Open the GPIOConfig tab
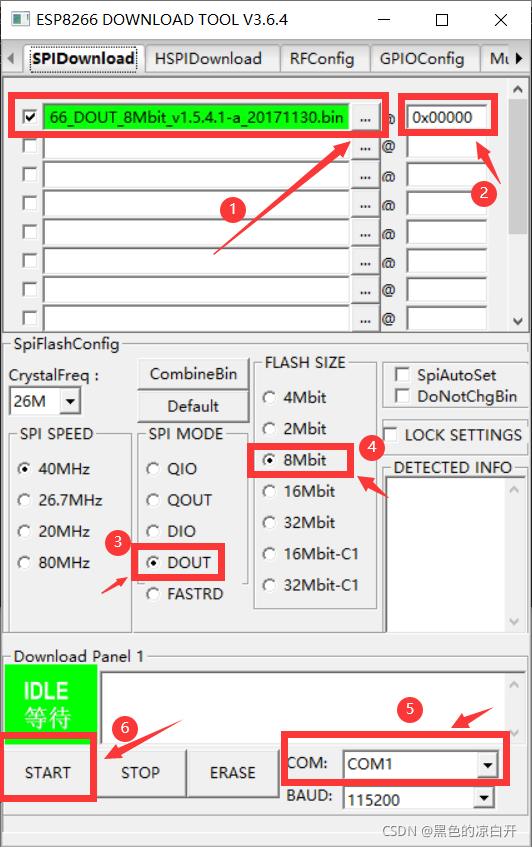Screen dimensions: 532x847 coord(421,58)
